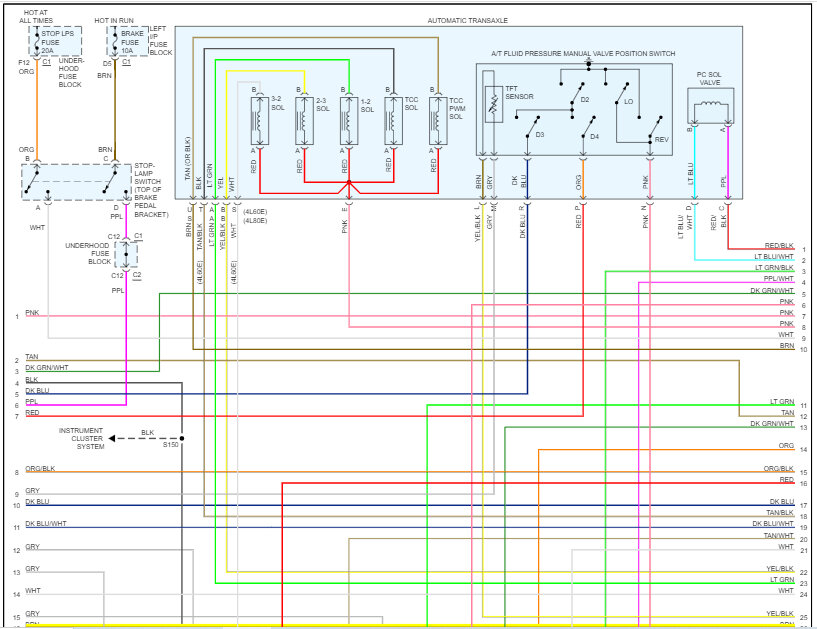Select the PPL/WHT label at right terminal 4
Viewport: 817px width, 629px height.
tap(778, 279)
